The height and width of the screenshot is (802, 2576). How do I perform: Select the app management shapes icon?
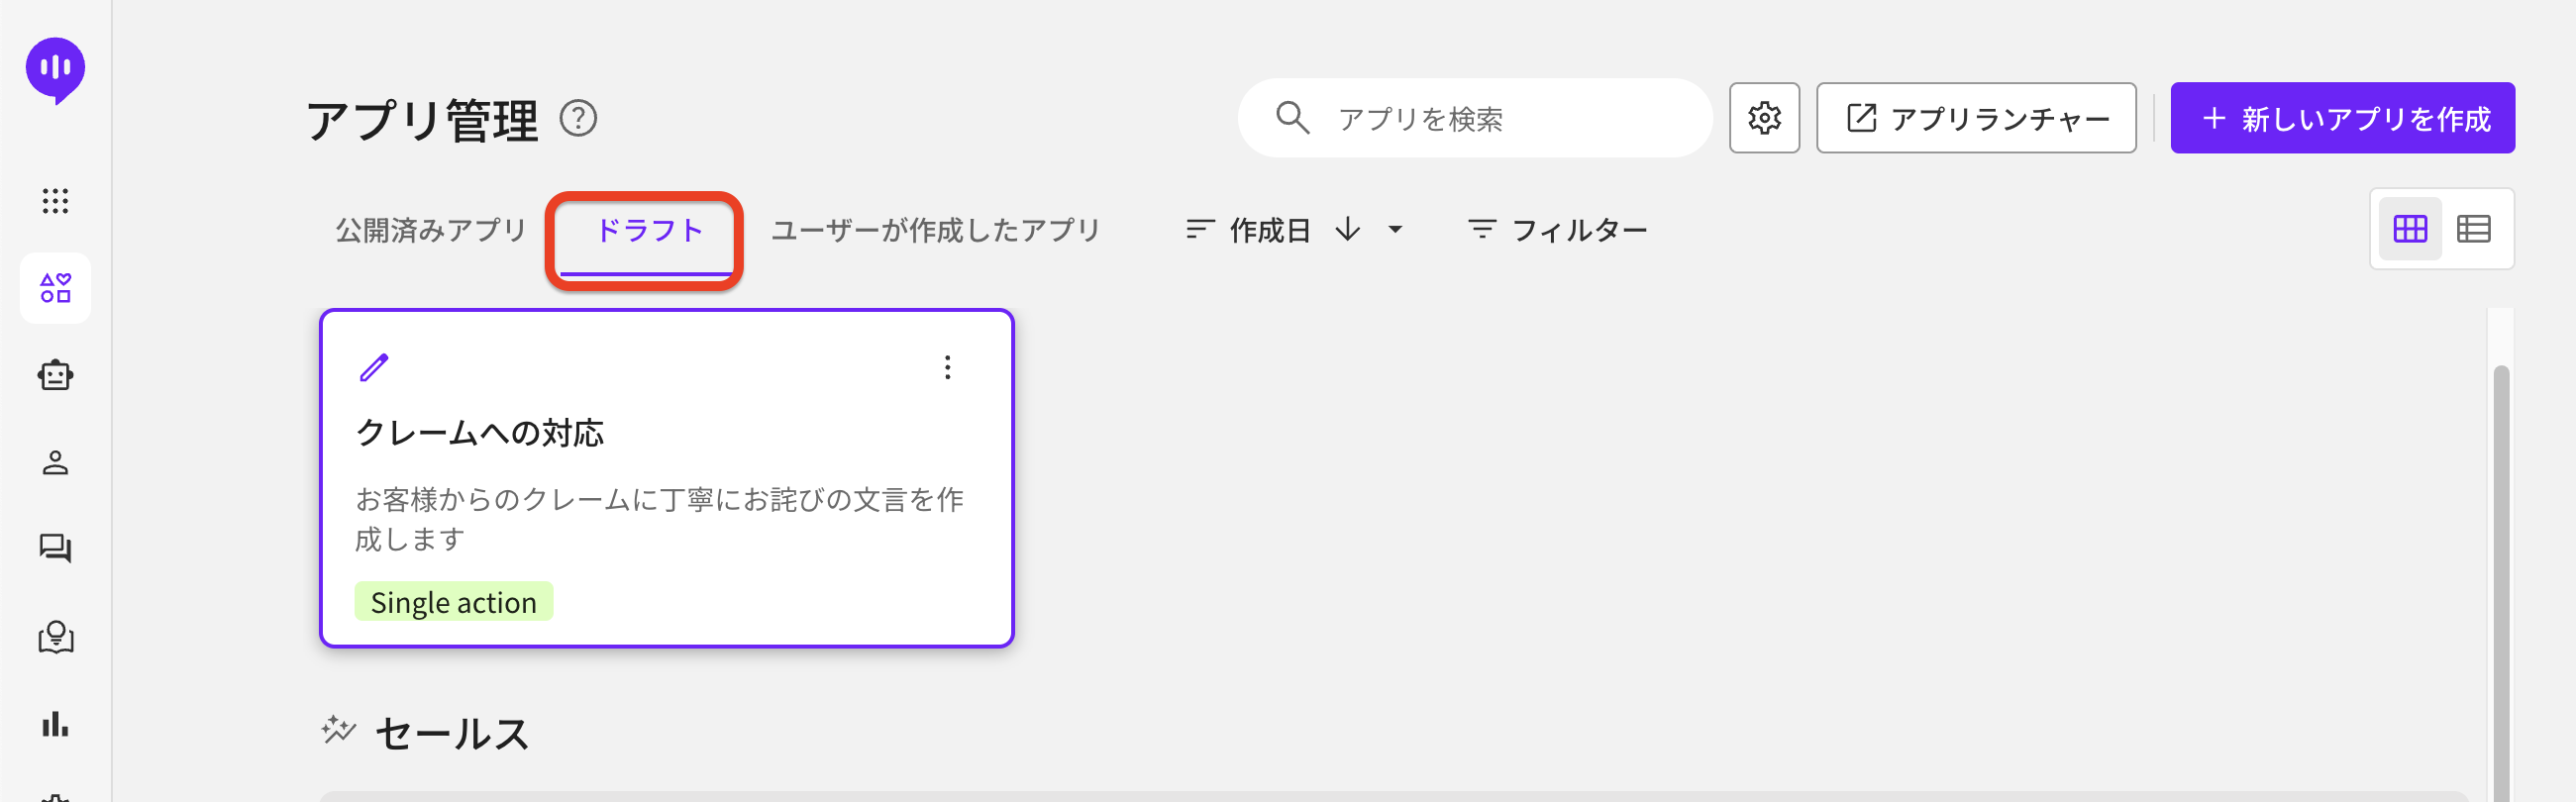pos(55,288)
